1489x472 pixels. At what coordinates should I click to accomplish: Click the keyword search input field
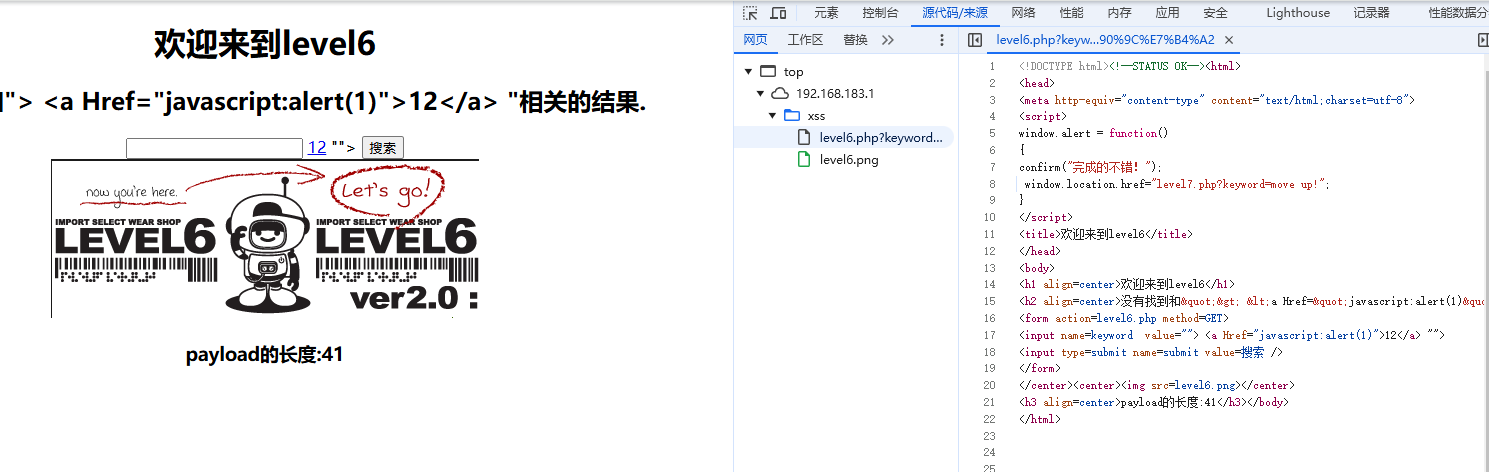(x=214, y=148)
